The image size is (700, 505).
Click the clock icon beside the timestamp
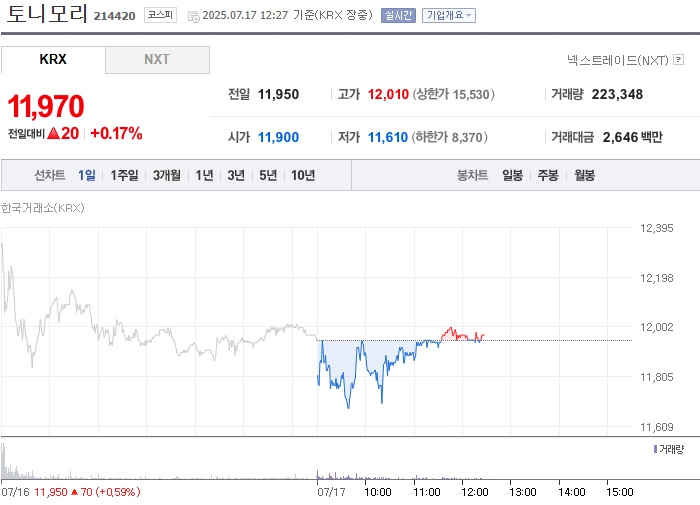coord(193,17)
